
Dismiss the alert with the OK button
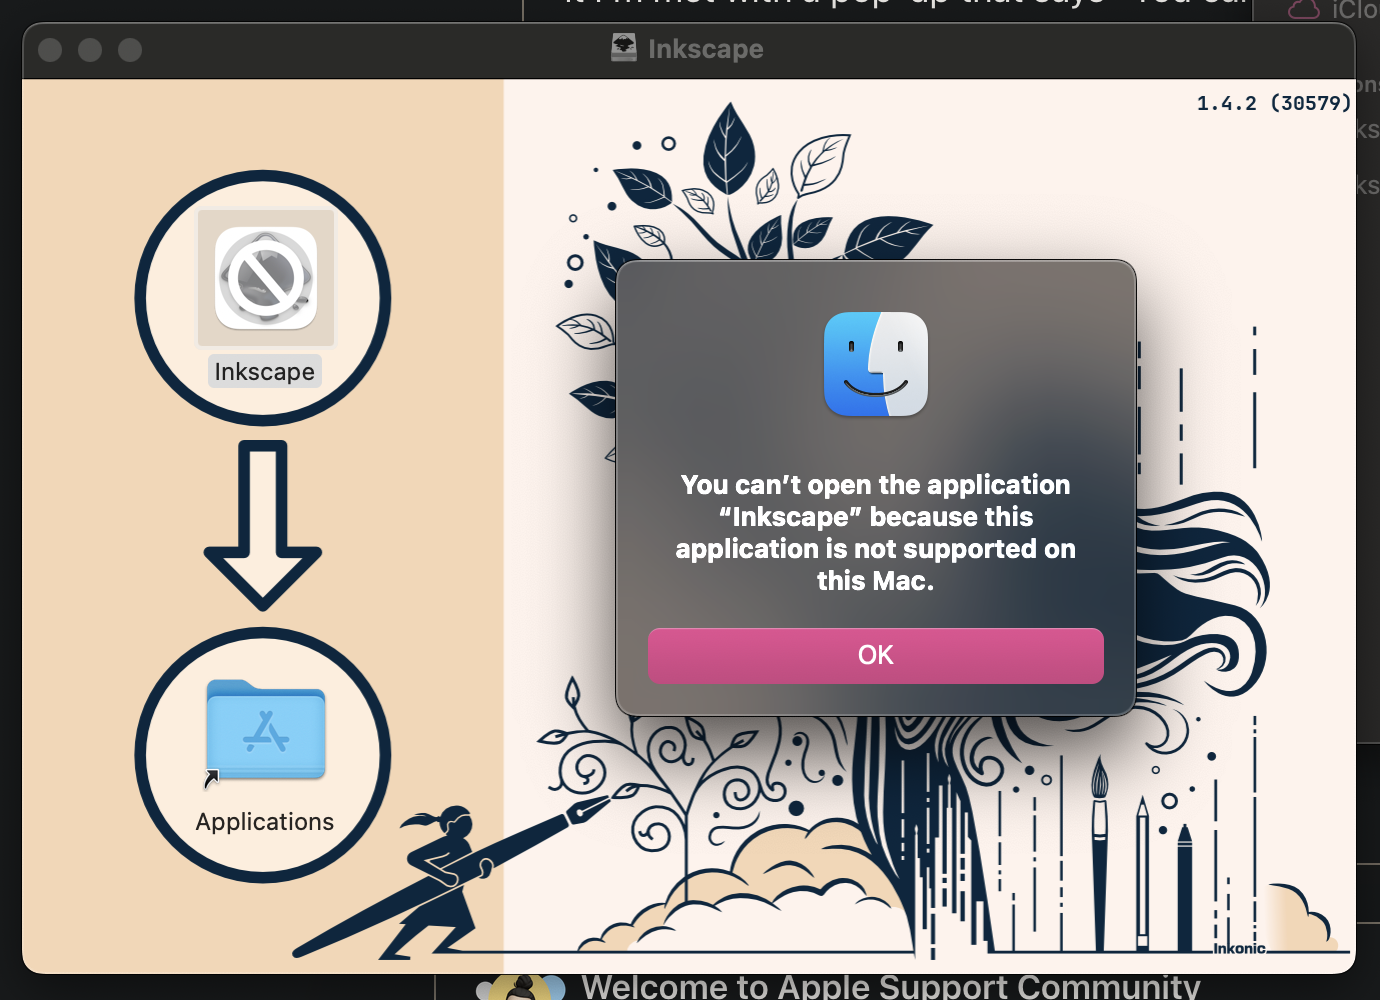pos(876,655)
